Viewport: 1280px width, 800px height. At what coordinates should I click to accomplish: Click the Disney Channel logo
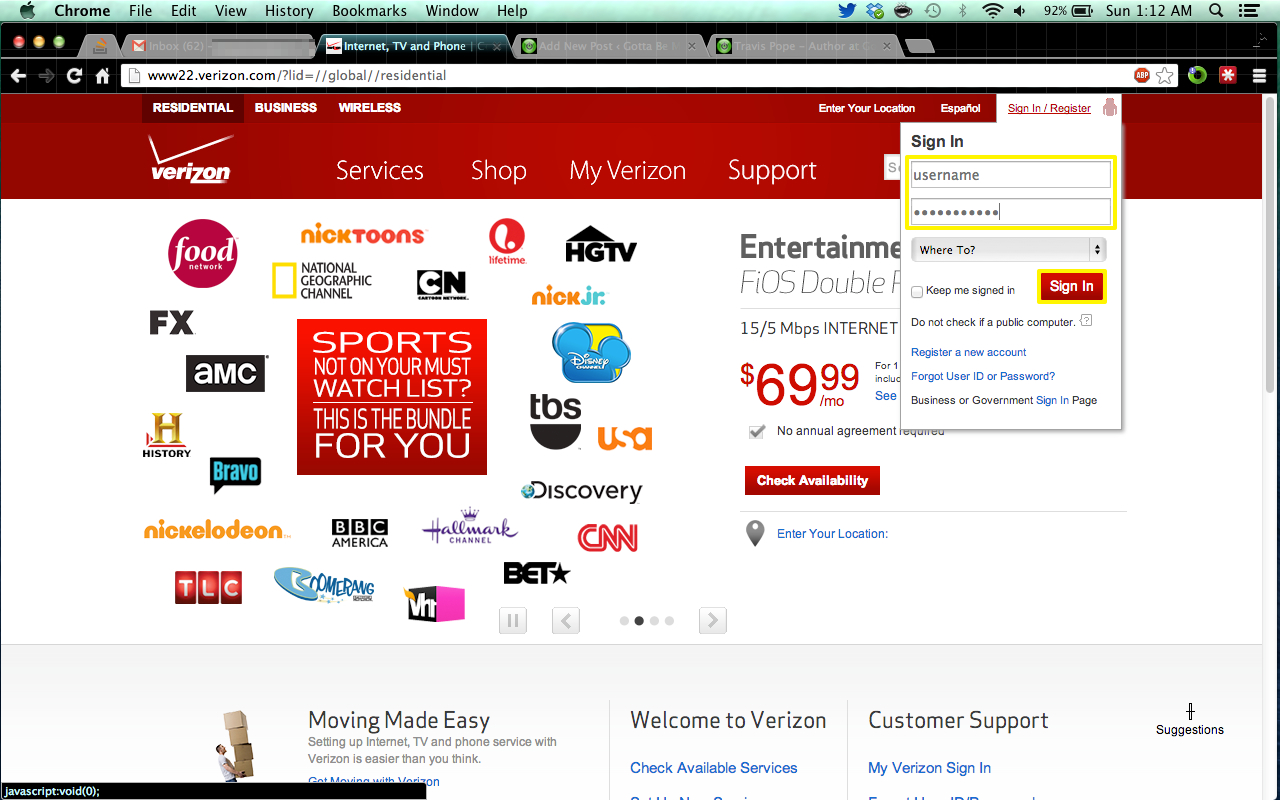[591, 352]
